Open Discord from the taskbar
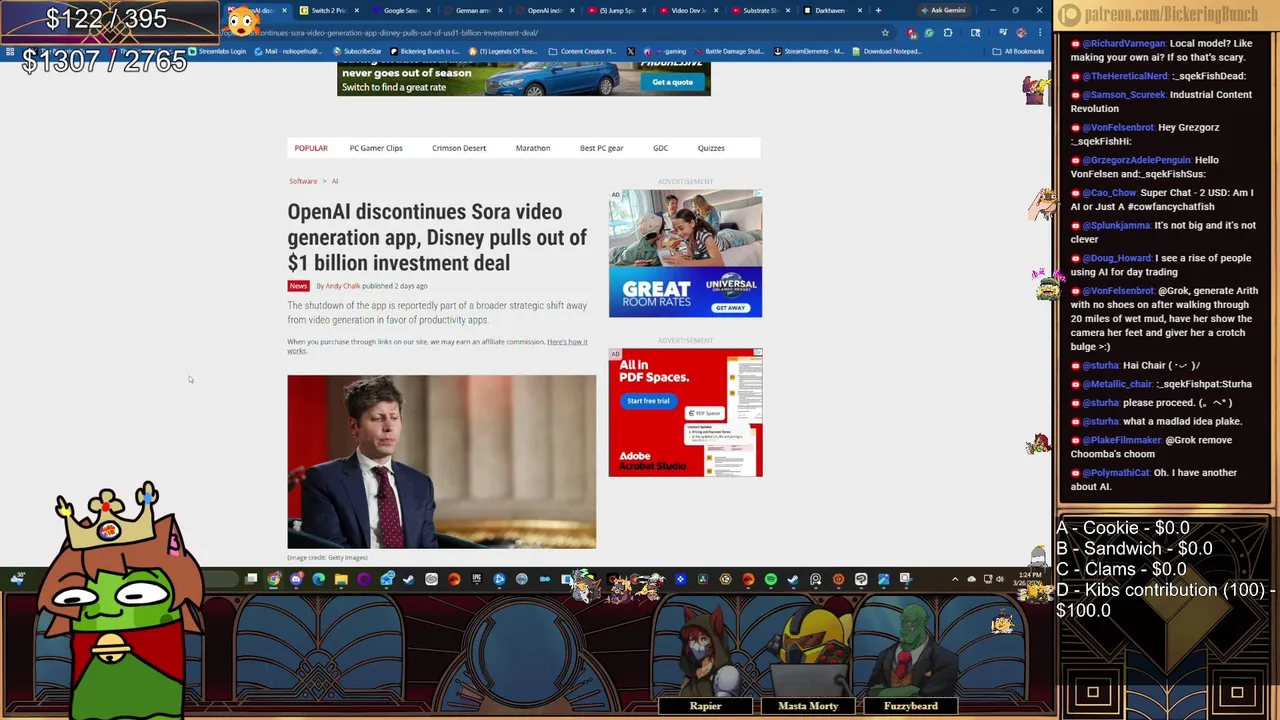The image size is (1280, 720). [296, 579]
